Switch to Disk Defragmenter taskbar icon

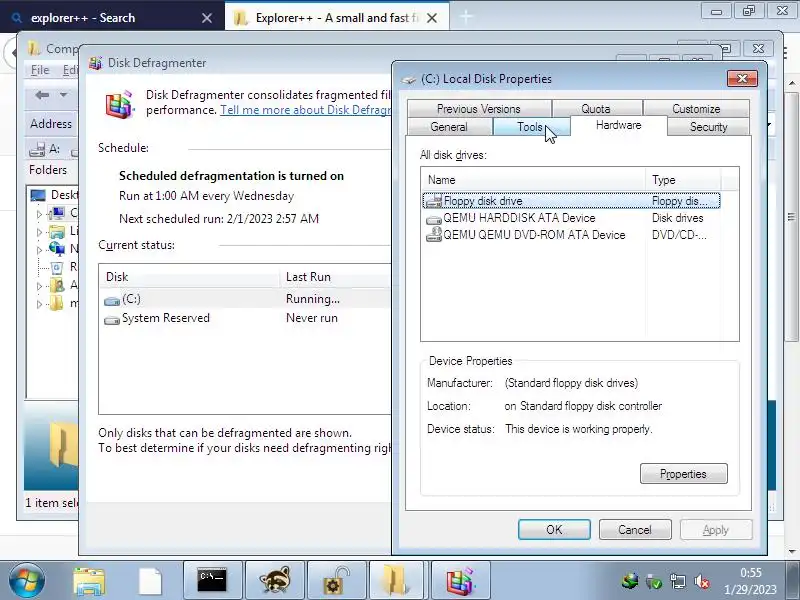[460, 581]
